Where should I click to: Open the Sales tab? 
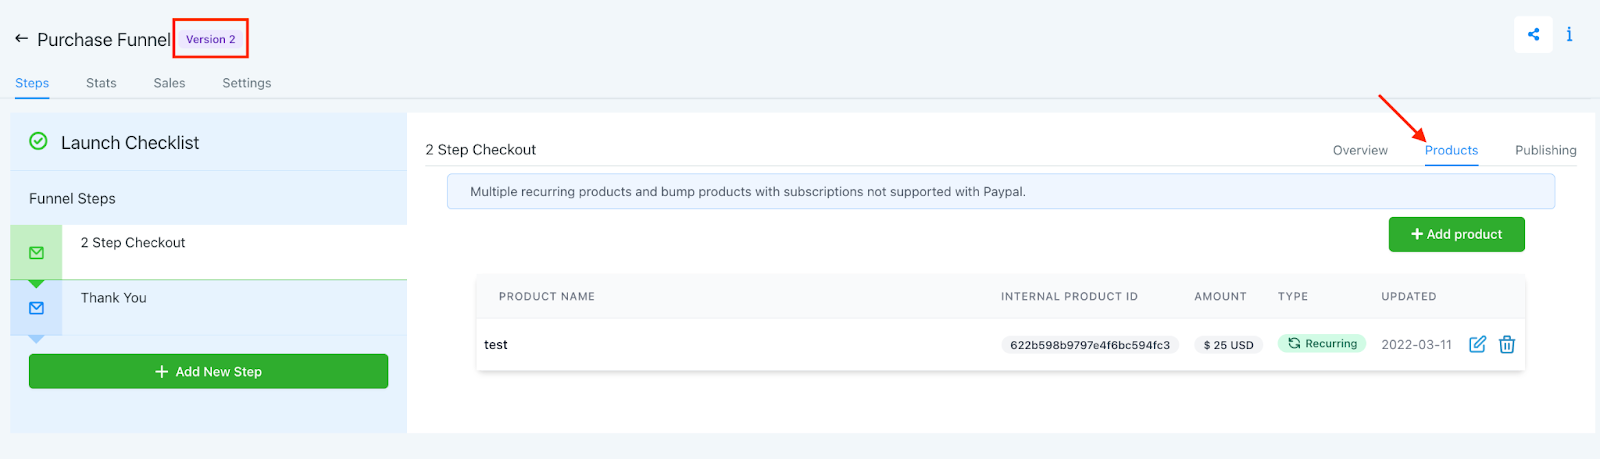[x=169, y=83]
